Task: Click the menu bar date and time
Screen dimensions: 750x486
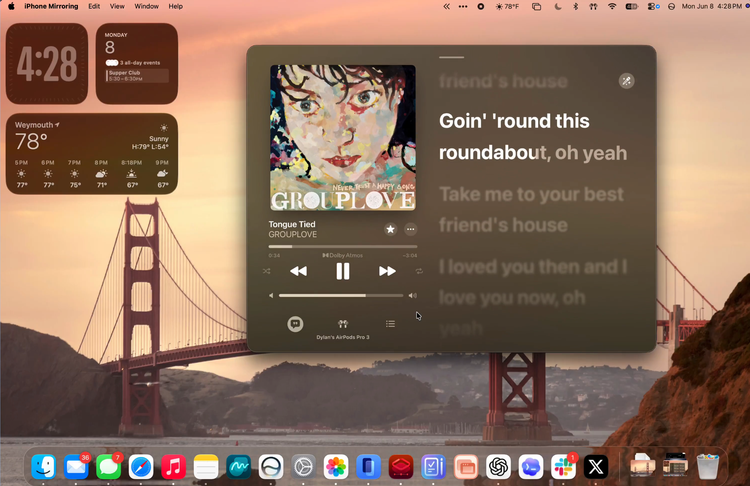Action: click(712, 6)
